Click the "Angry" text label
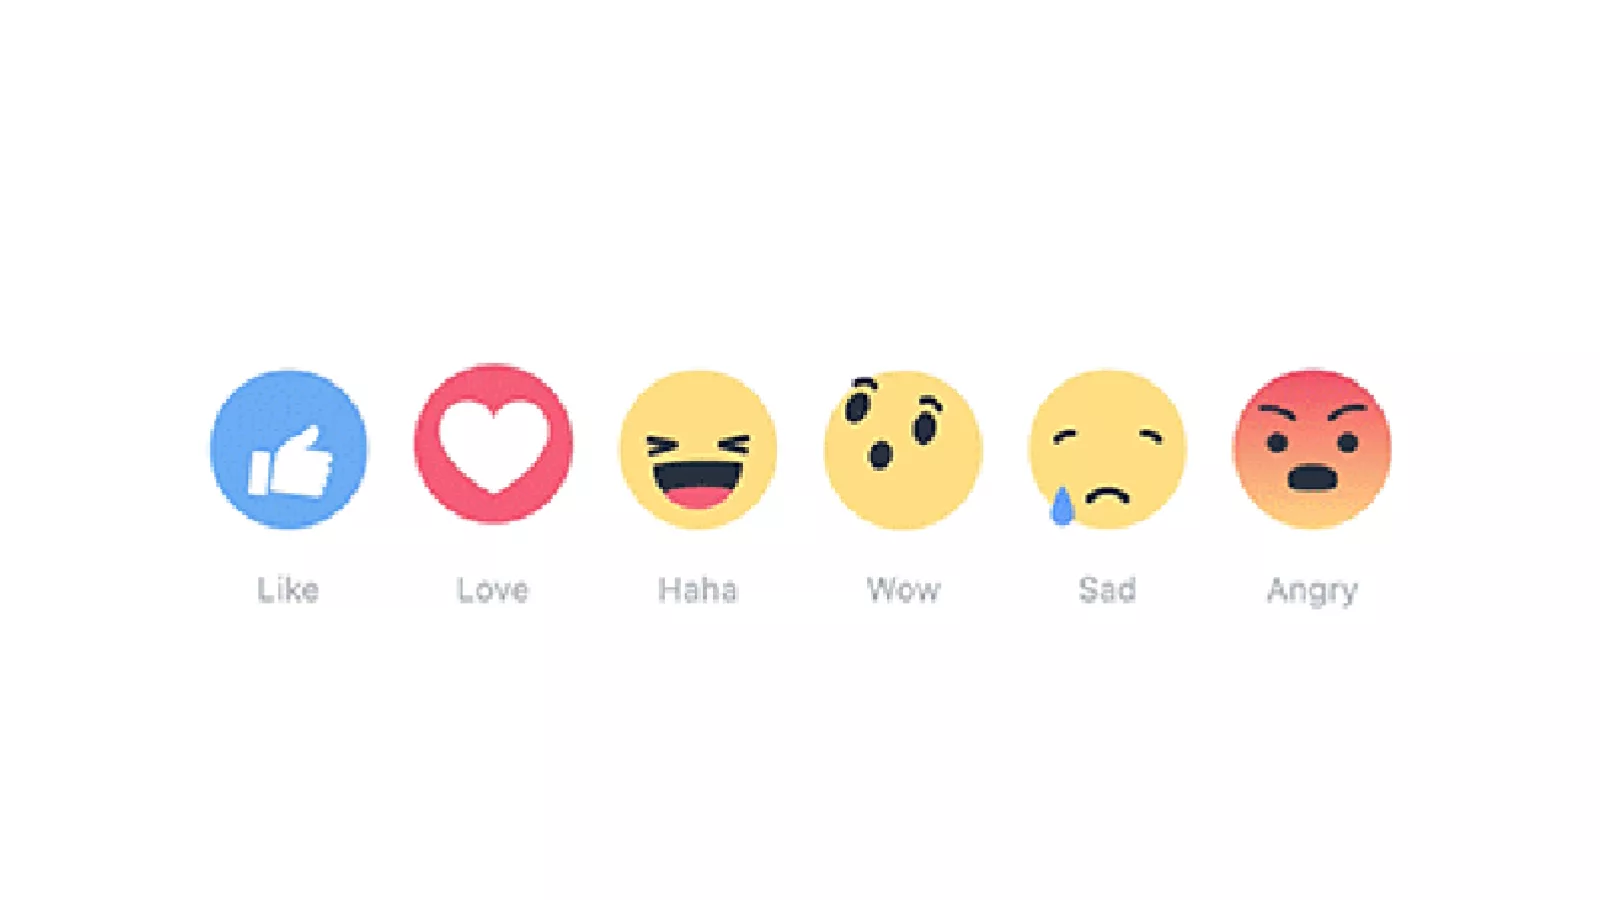 pos(1312,592)
